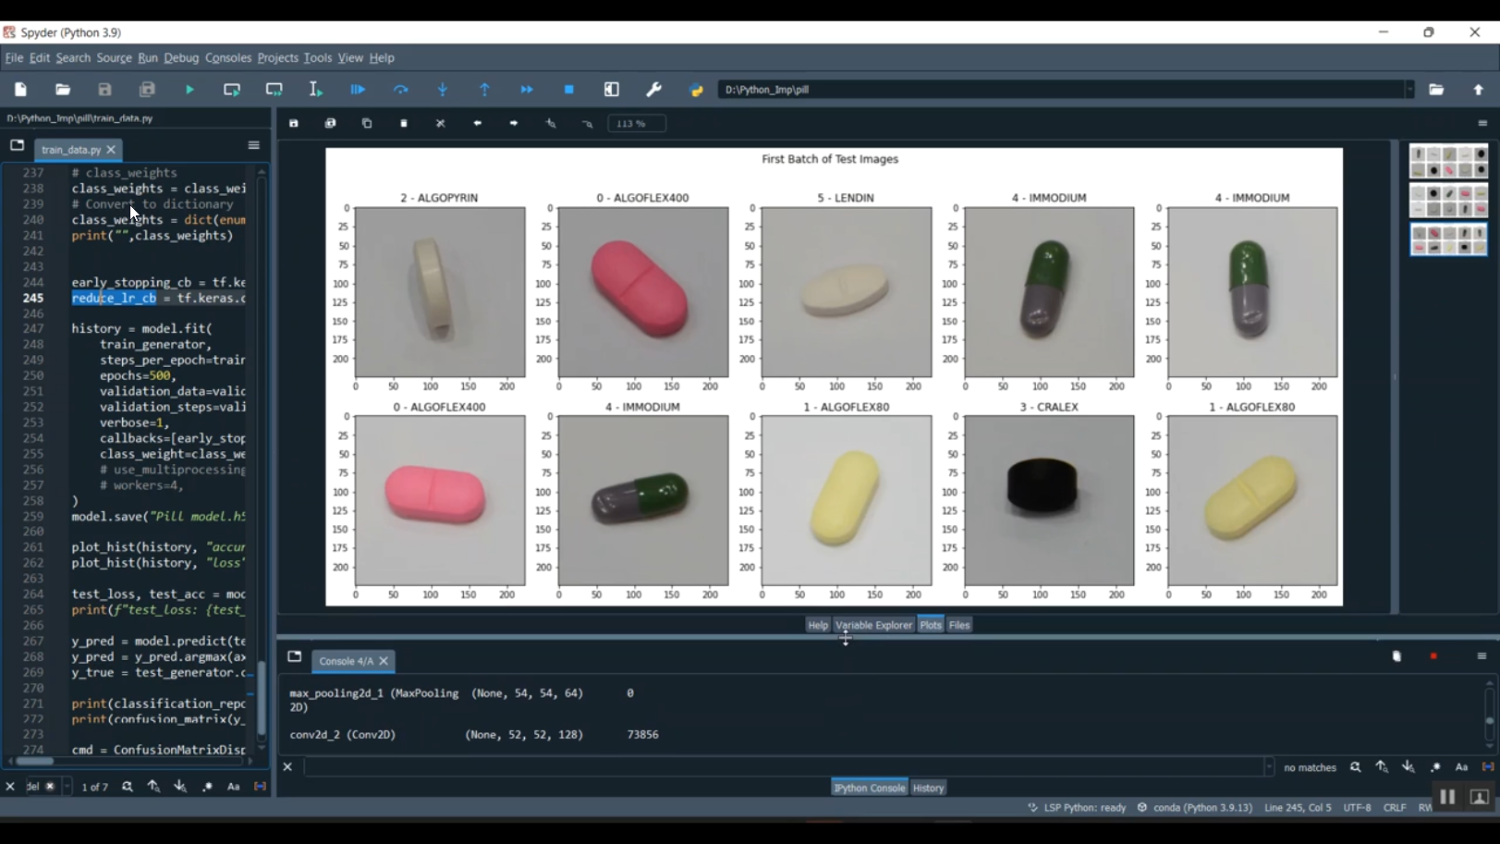Open the editor options hamburger menu
The image size is (1500, 844).
coord(253,144)
